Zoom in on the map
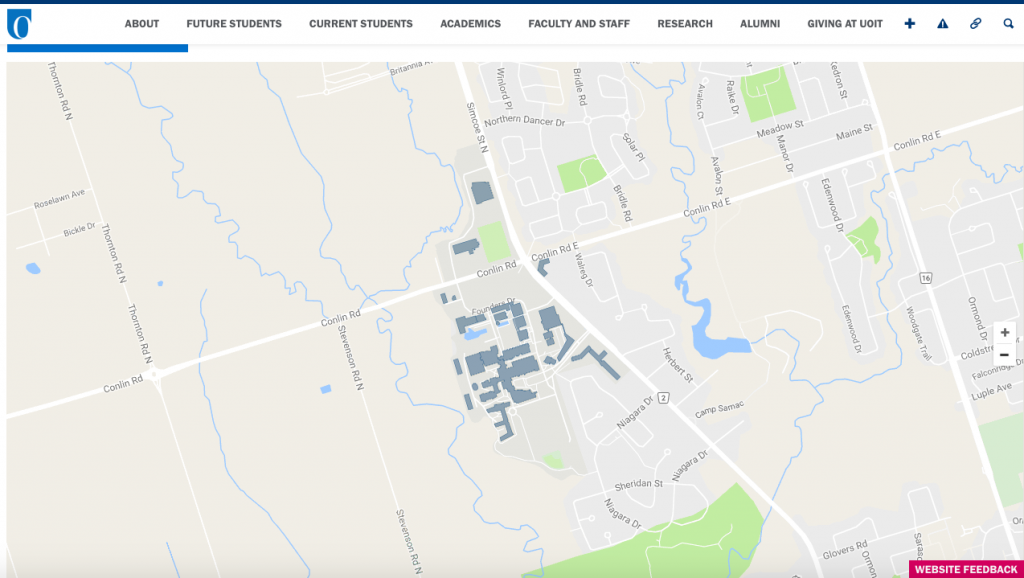 click(1004, 332)
